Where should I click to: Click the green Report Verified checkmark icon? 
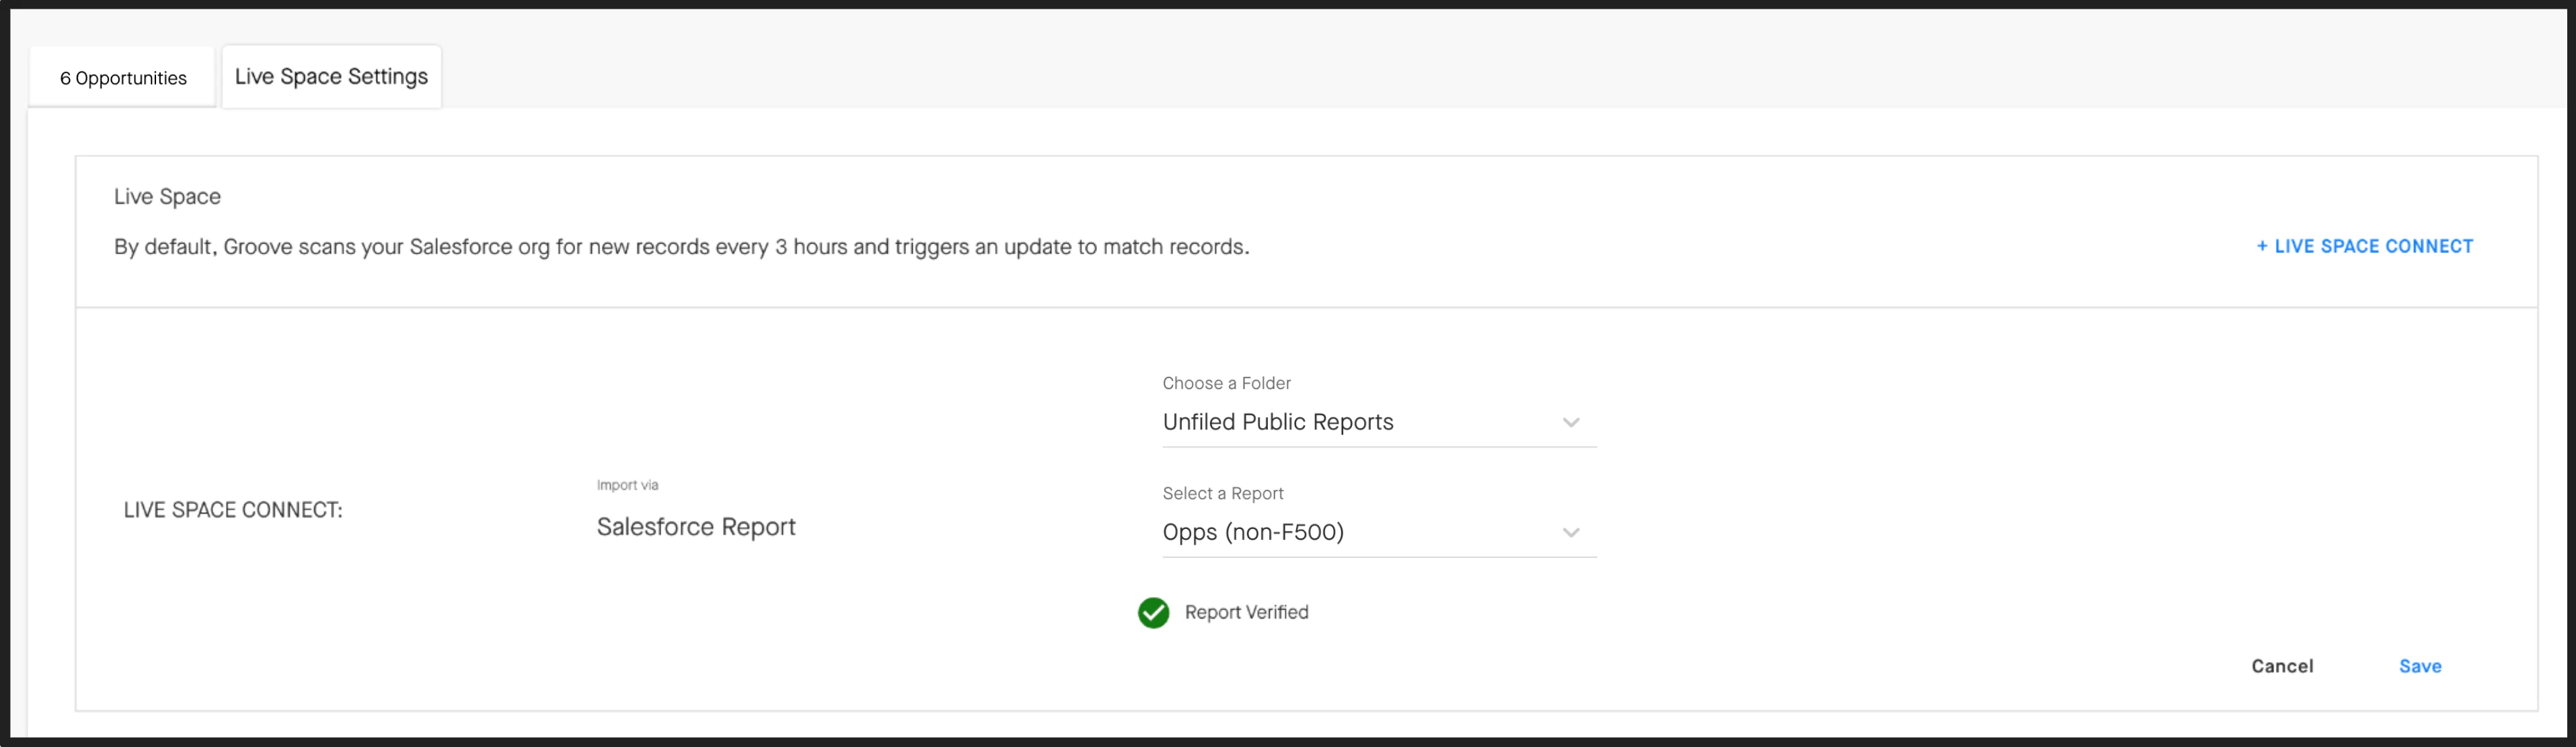1153,613
